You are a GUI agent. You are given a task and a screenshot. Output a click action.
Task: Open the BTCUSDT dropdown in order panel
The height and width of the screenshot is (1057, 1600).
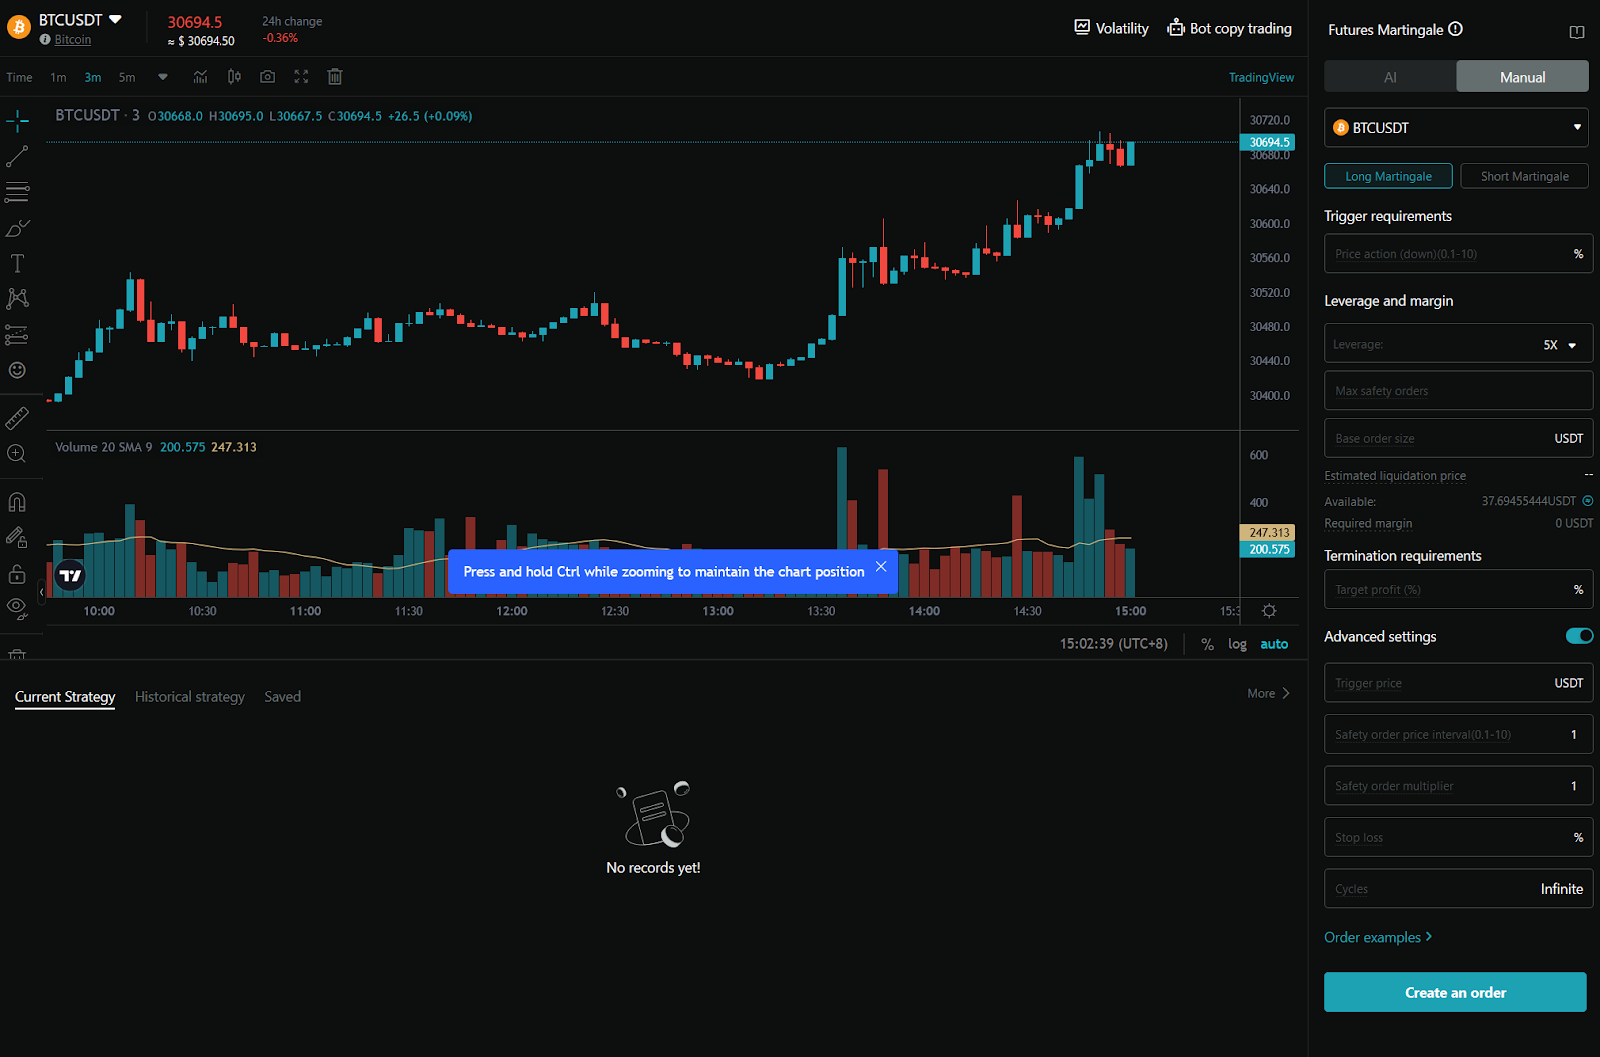click(x=1457, y=128)
